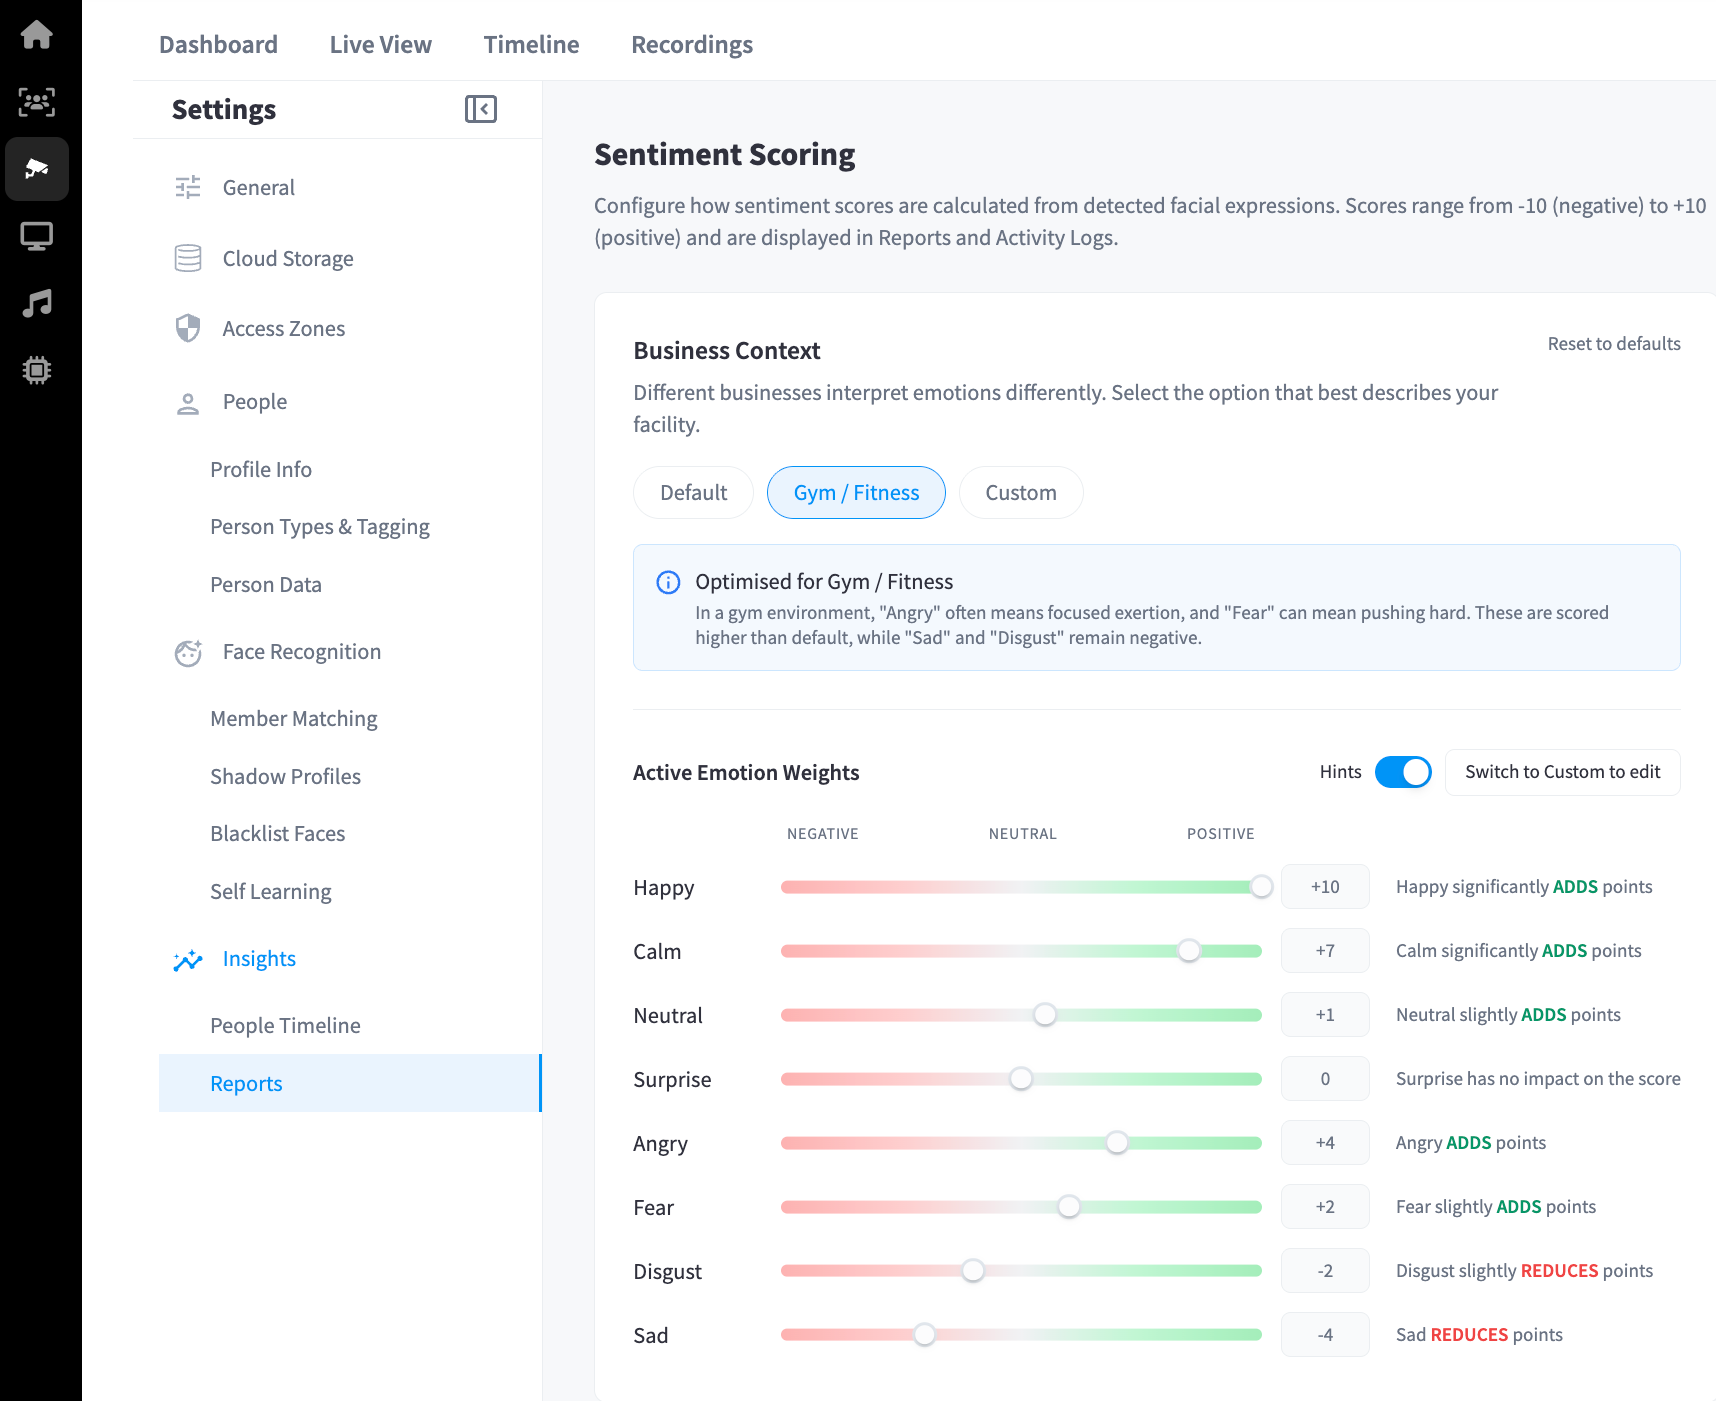The width and height of the screenshot is (1716, 1401).
Task: Select the security camera icon
Action: click(x=37, y=169)
